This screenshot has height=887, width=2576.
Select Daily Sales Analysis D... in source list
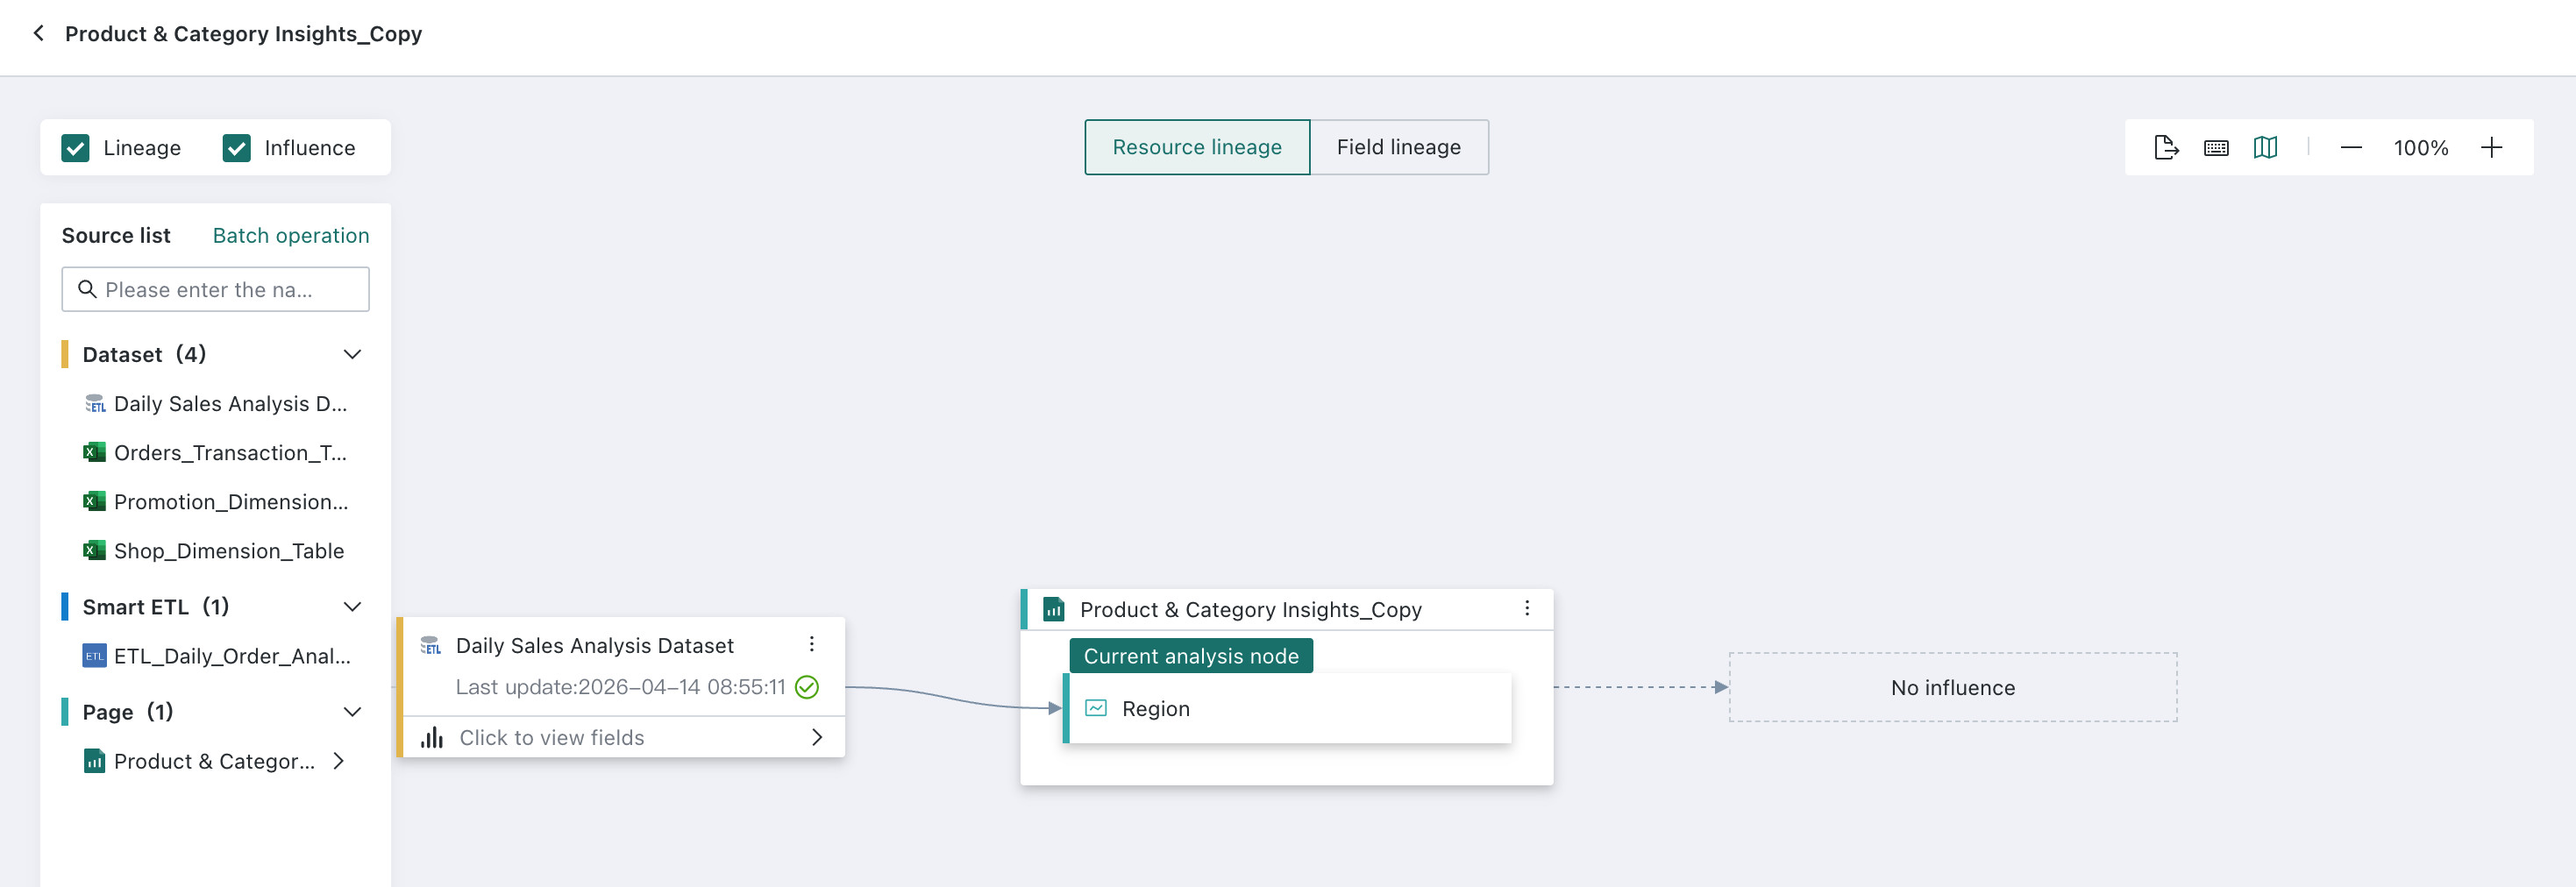click(x=230, y=404)
